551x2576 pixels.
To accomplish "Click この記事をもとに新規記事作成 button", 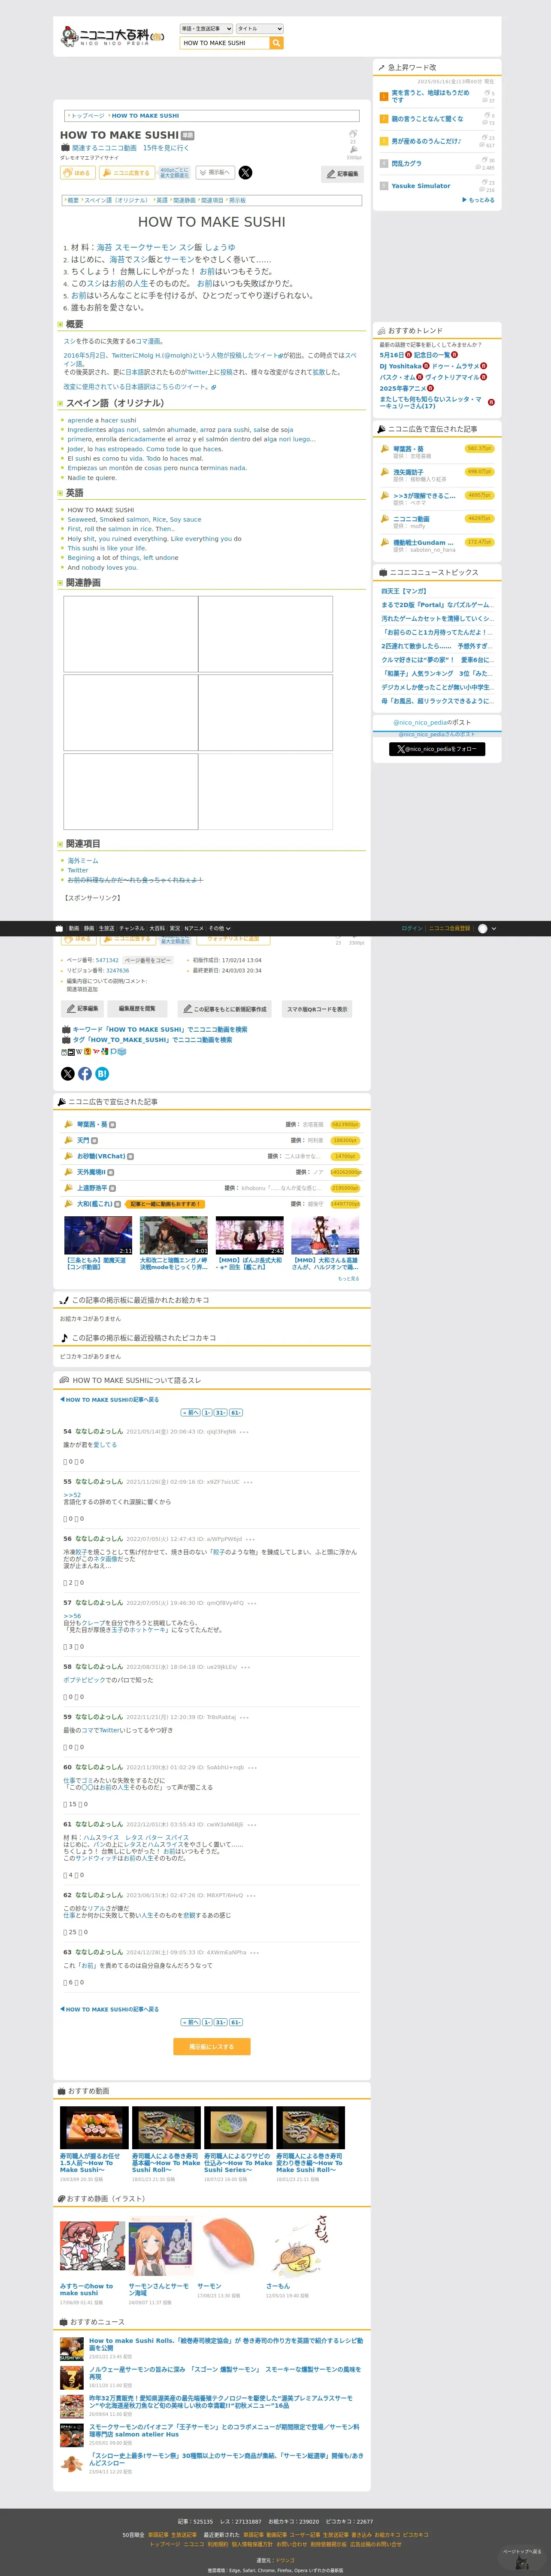I will 225,1008.
